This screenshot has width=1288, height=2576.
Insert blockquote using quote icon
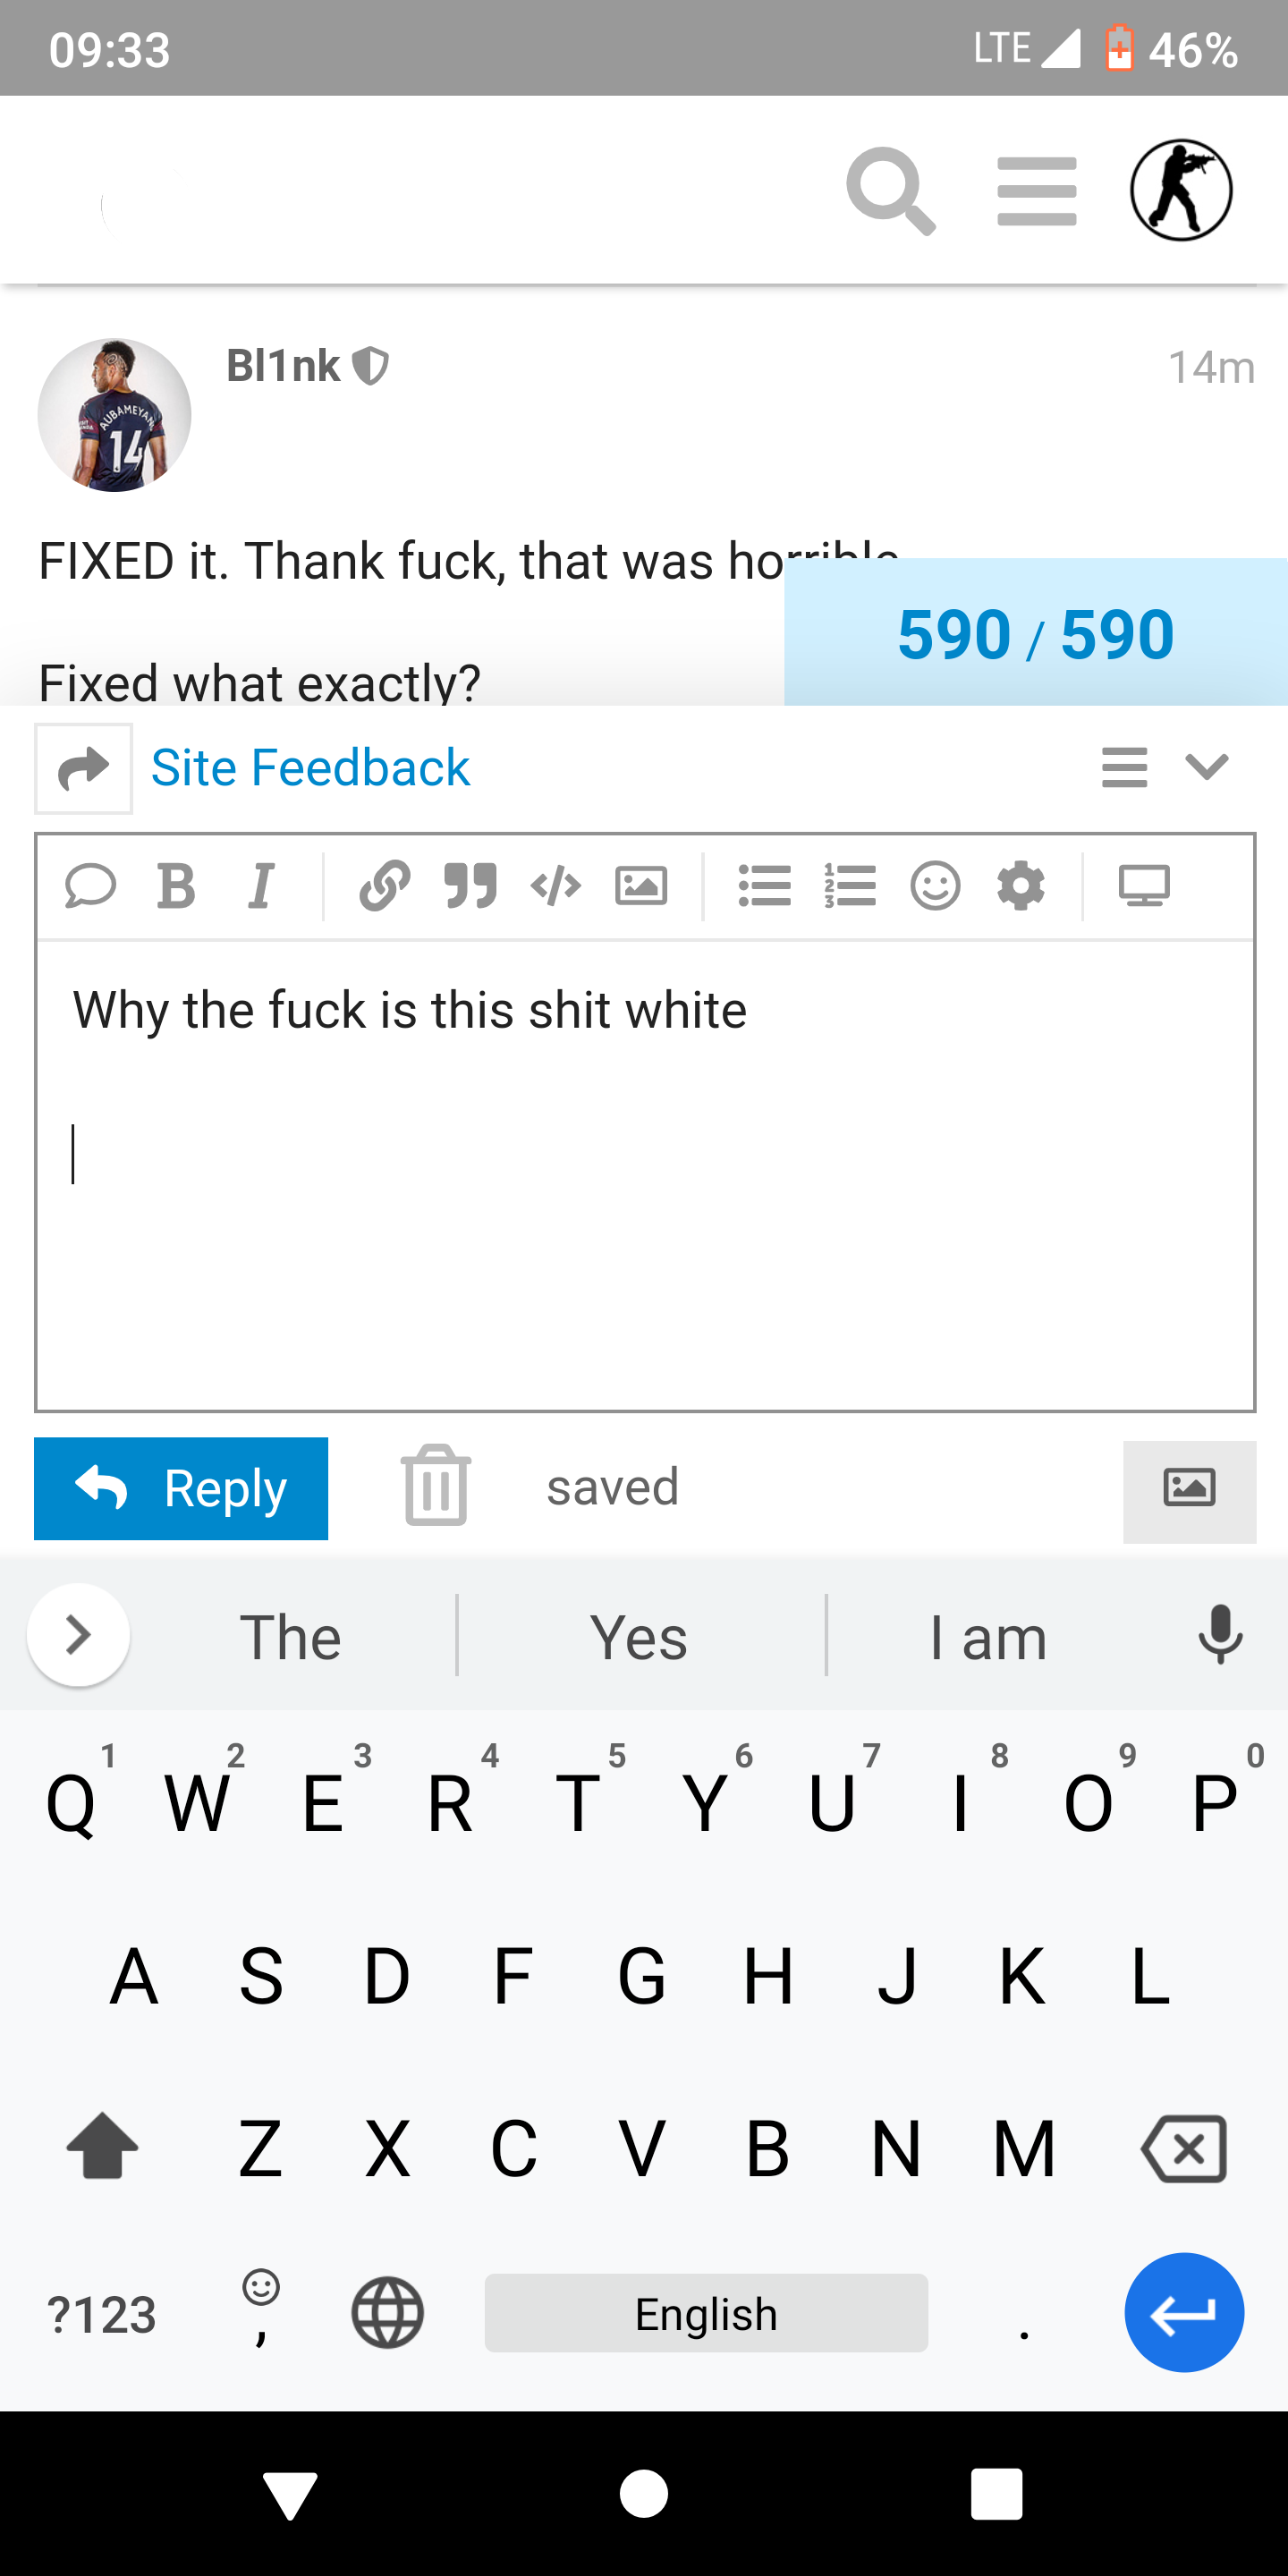point(470,886)
